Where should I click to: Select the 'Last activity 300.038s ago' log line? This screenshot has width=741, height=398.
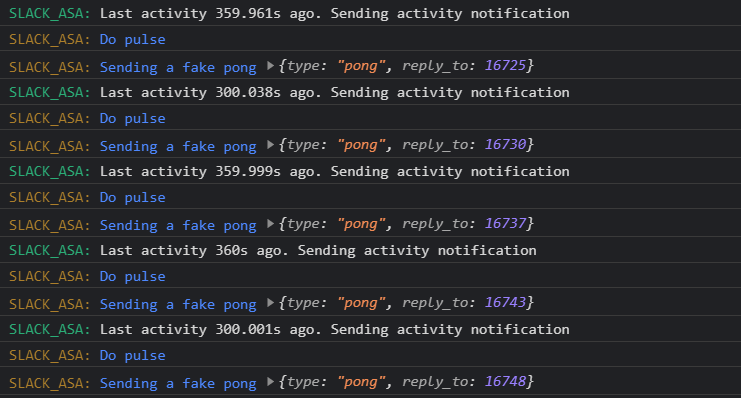click(370, 92)
